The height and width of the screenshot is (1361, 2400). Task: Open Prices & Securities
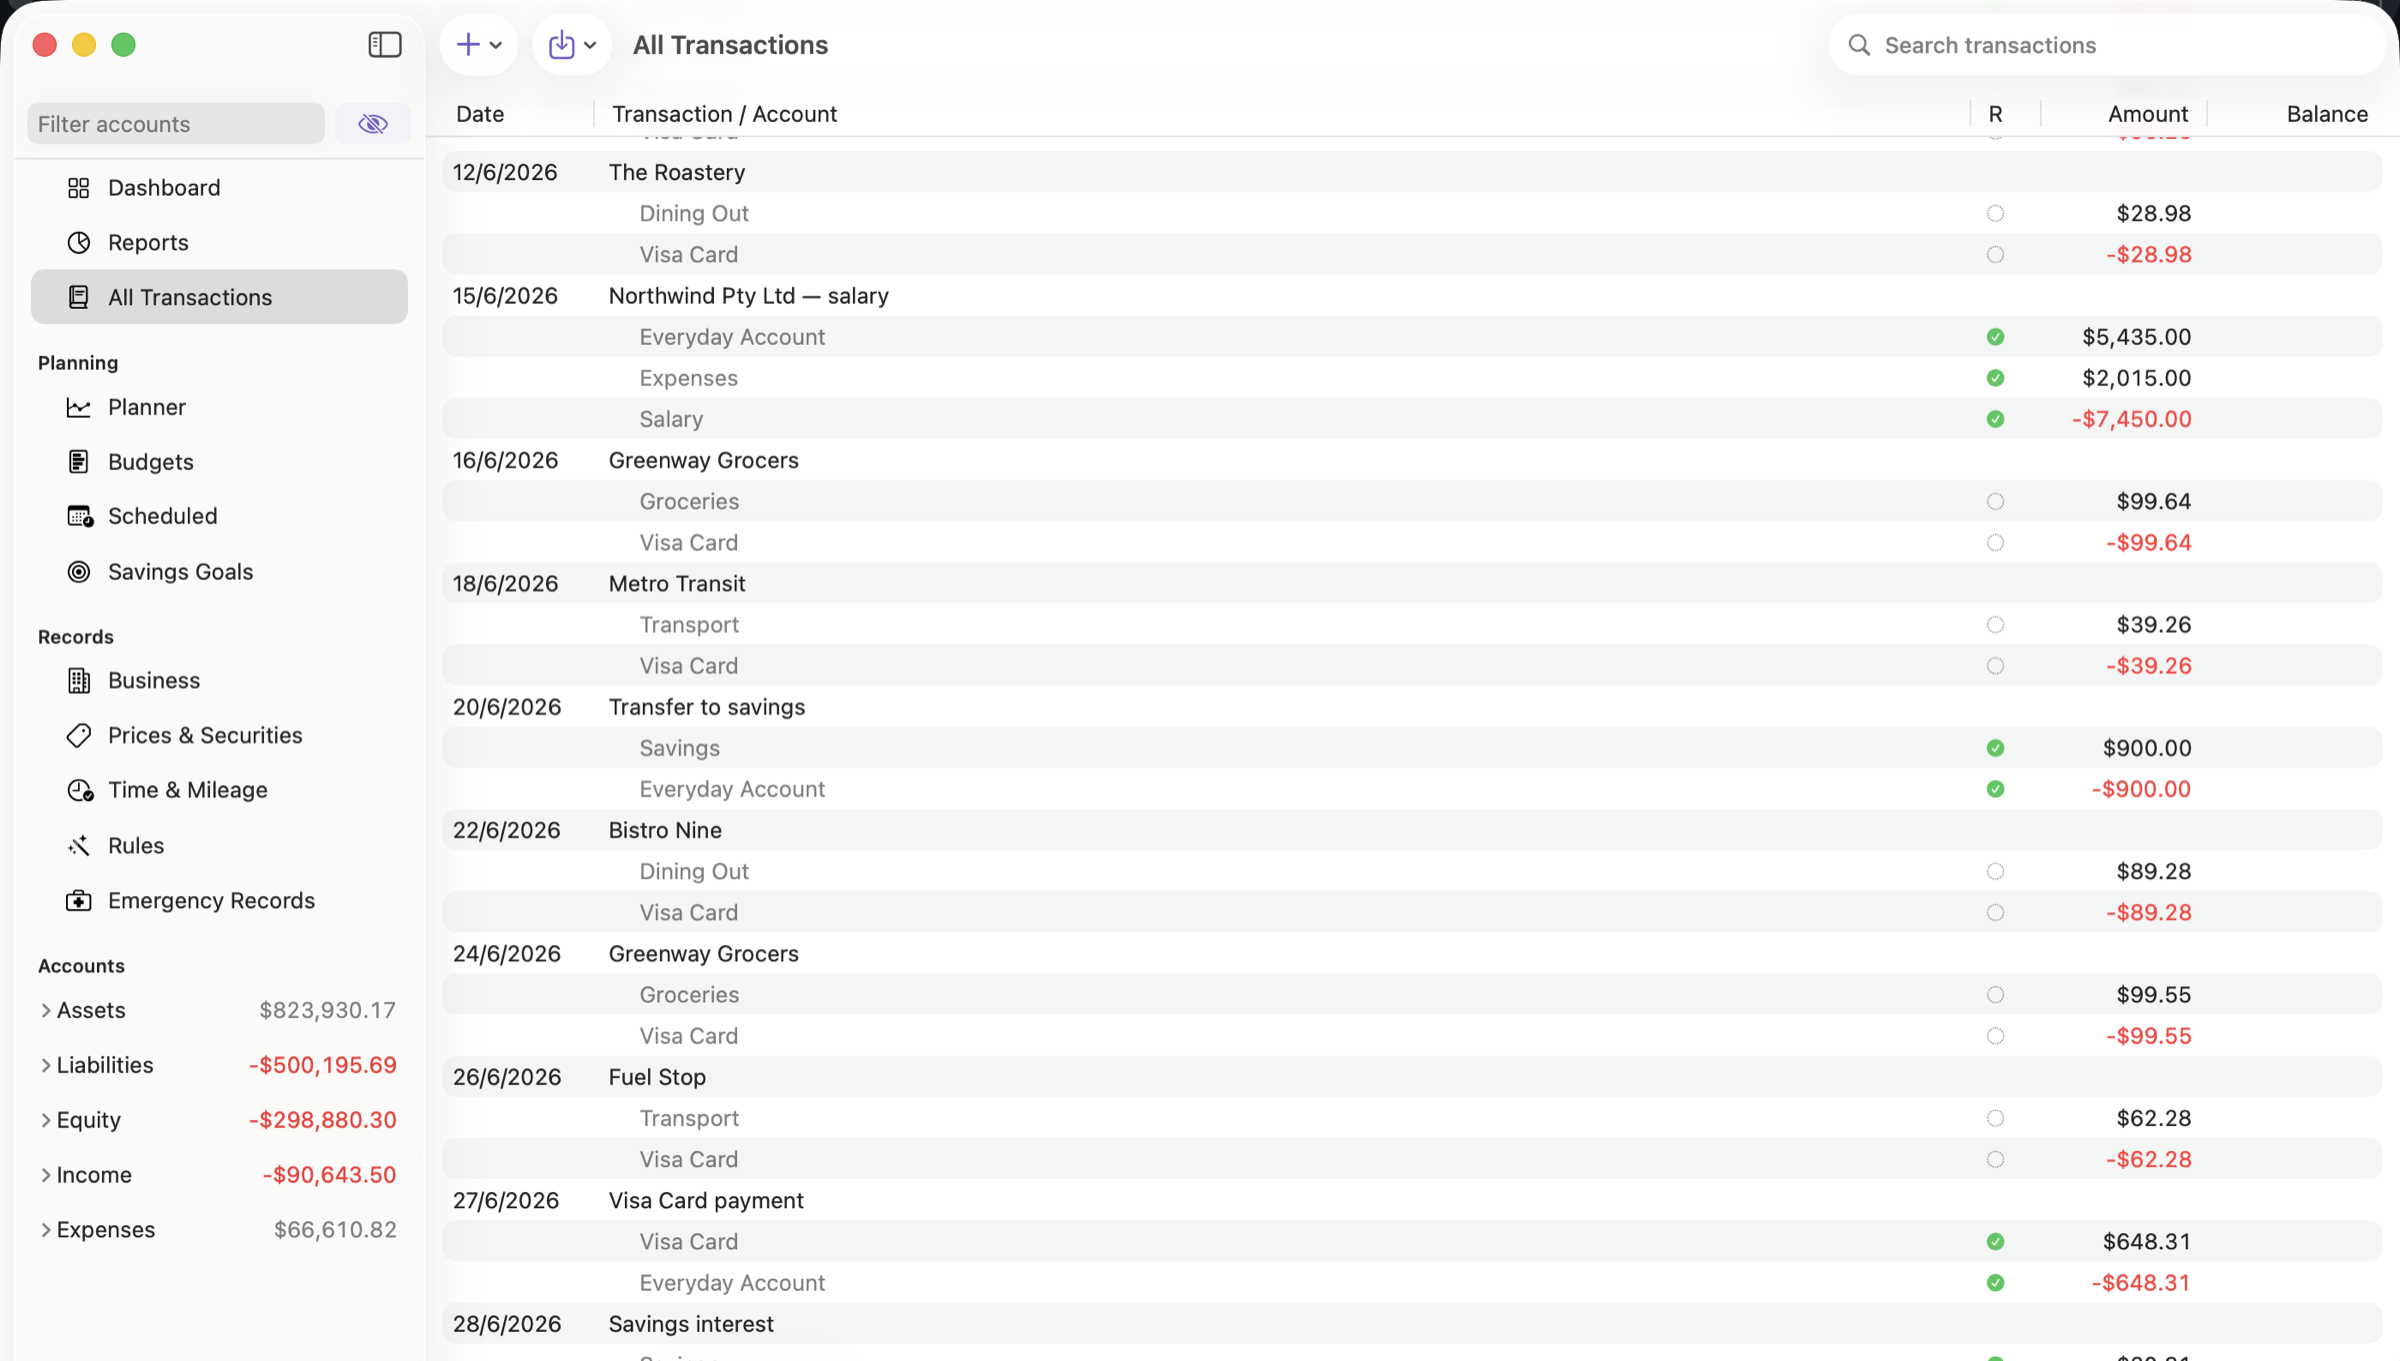pos(219,736)
